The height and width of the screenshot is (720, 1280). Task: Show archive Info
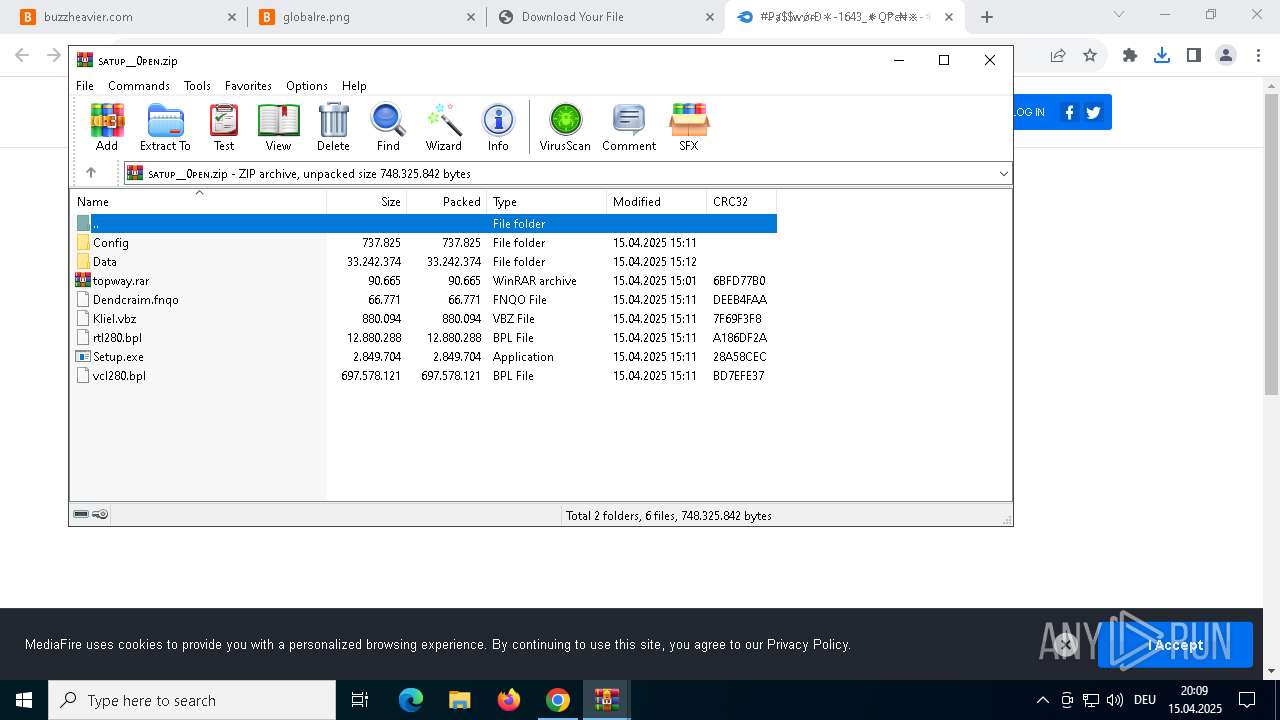click(x=498, y=127)
